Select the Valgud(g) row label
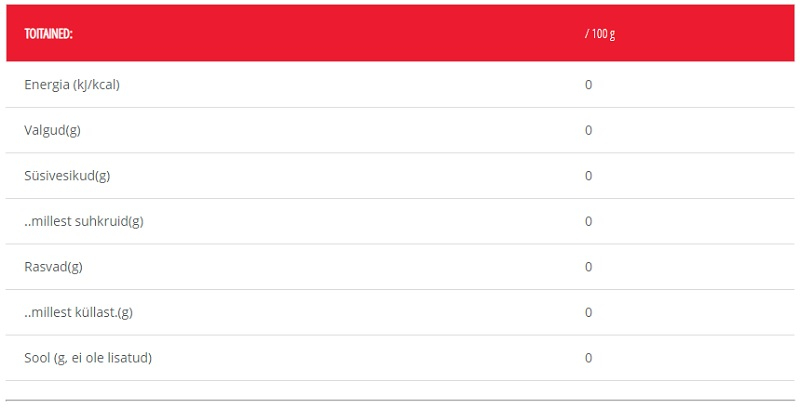Image resolution: width=800 pixels, height=408 pixels. tap(53, 130)
